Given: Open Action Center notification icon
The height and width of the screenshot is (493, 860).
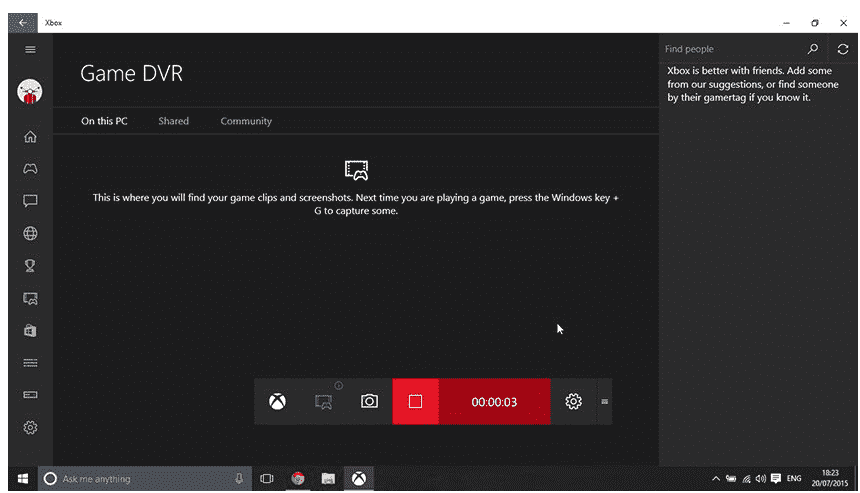Looking at the screenshot, I should 776,479.
